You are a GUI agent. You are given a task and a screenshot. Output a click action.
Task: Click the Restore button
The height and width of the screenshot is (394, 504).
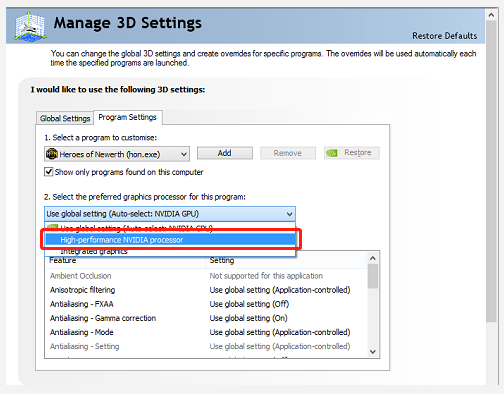[x=352, y=153]
